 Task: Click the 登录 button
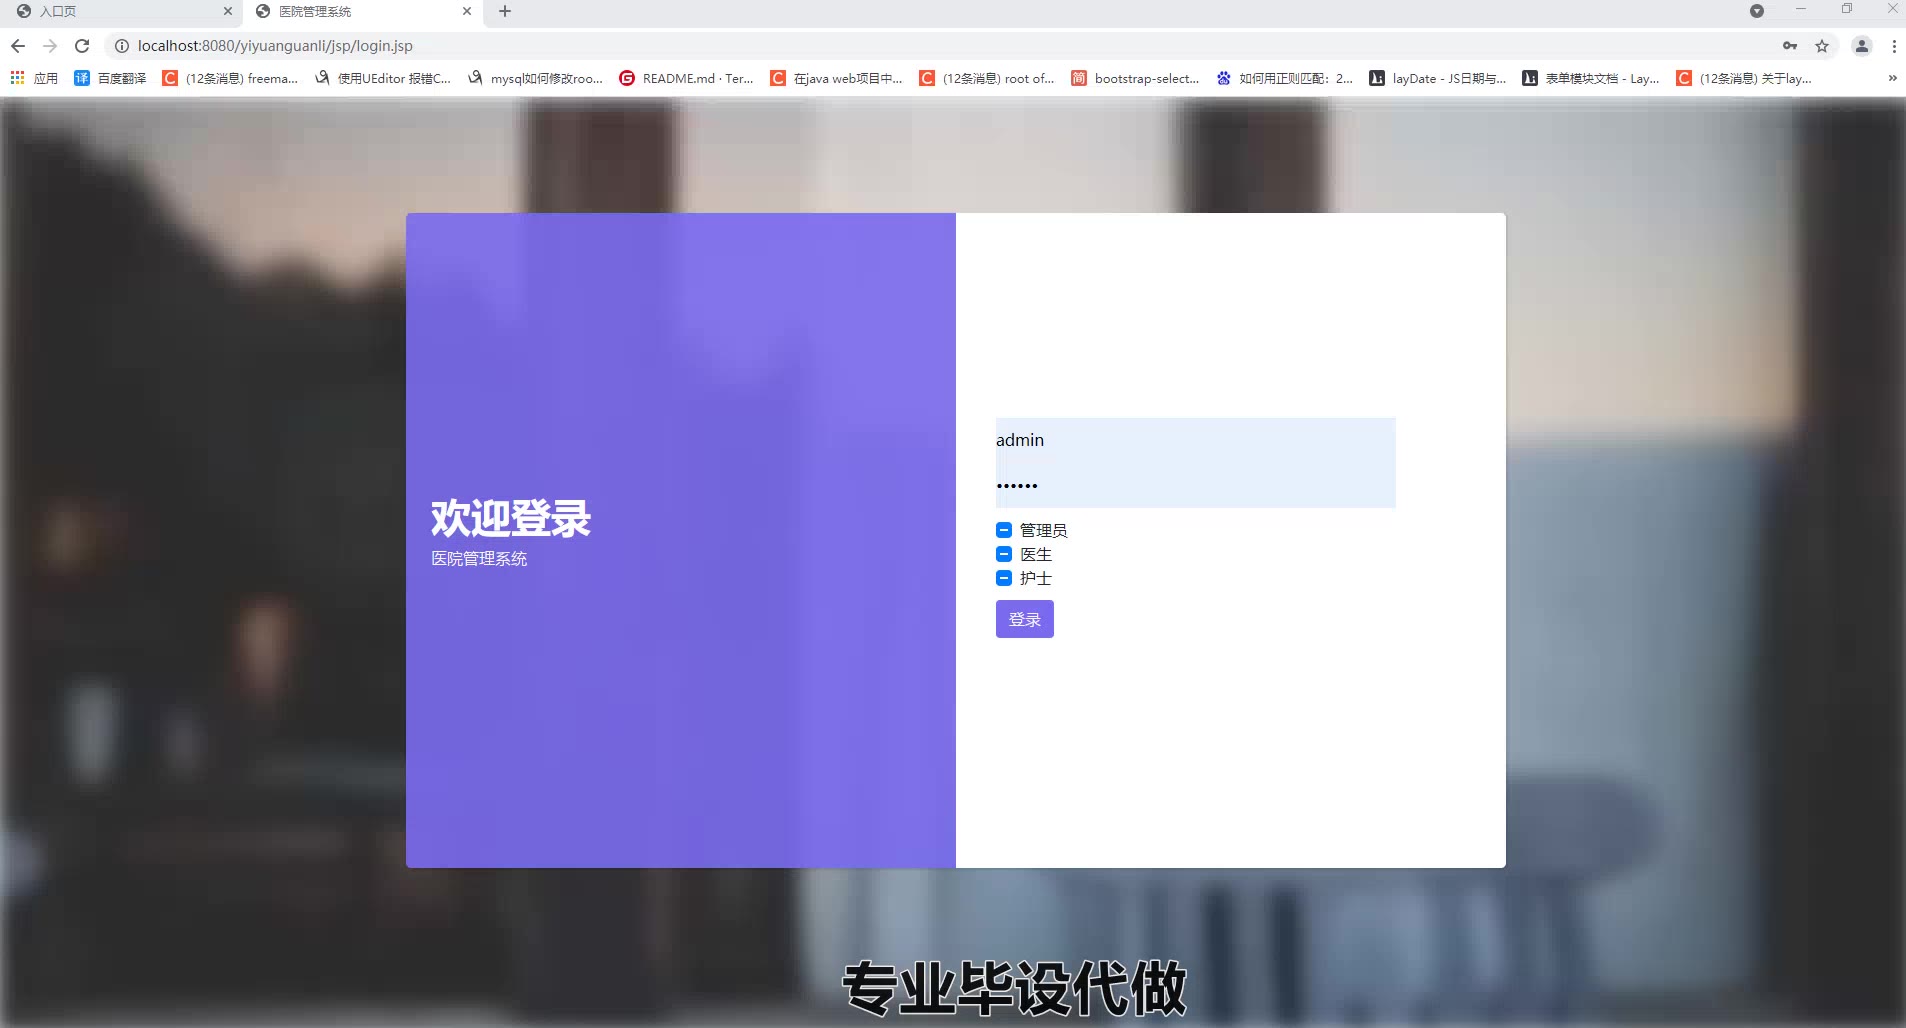(x=1025, y=619)
